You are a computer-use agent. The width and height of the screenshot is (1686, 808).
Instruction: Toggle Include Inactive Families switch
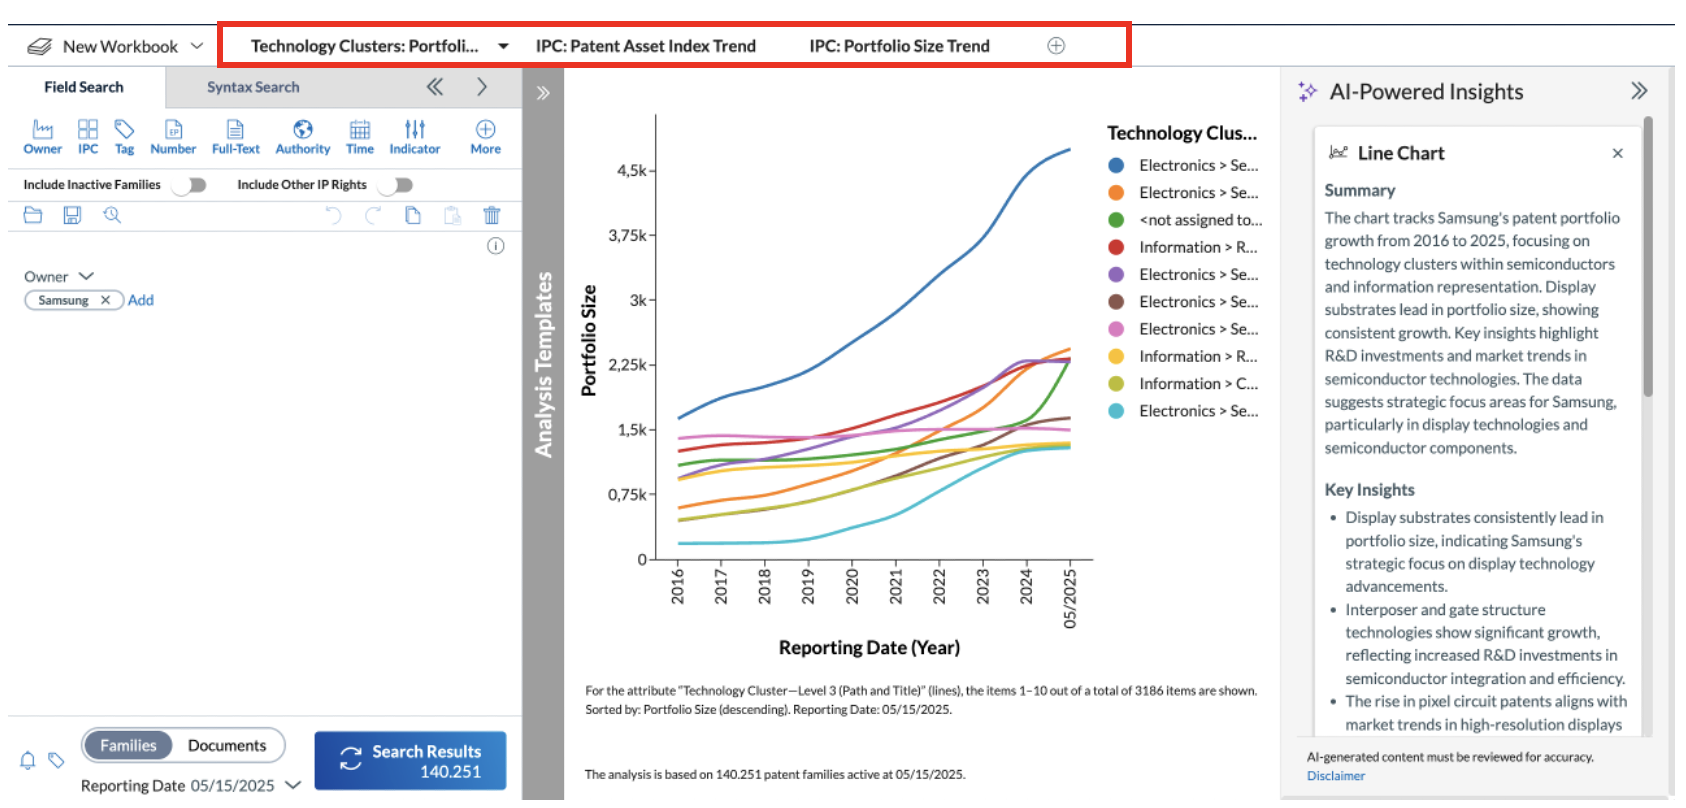[x=189, y=185]
